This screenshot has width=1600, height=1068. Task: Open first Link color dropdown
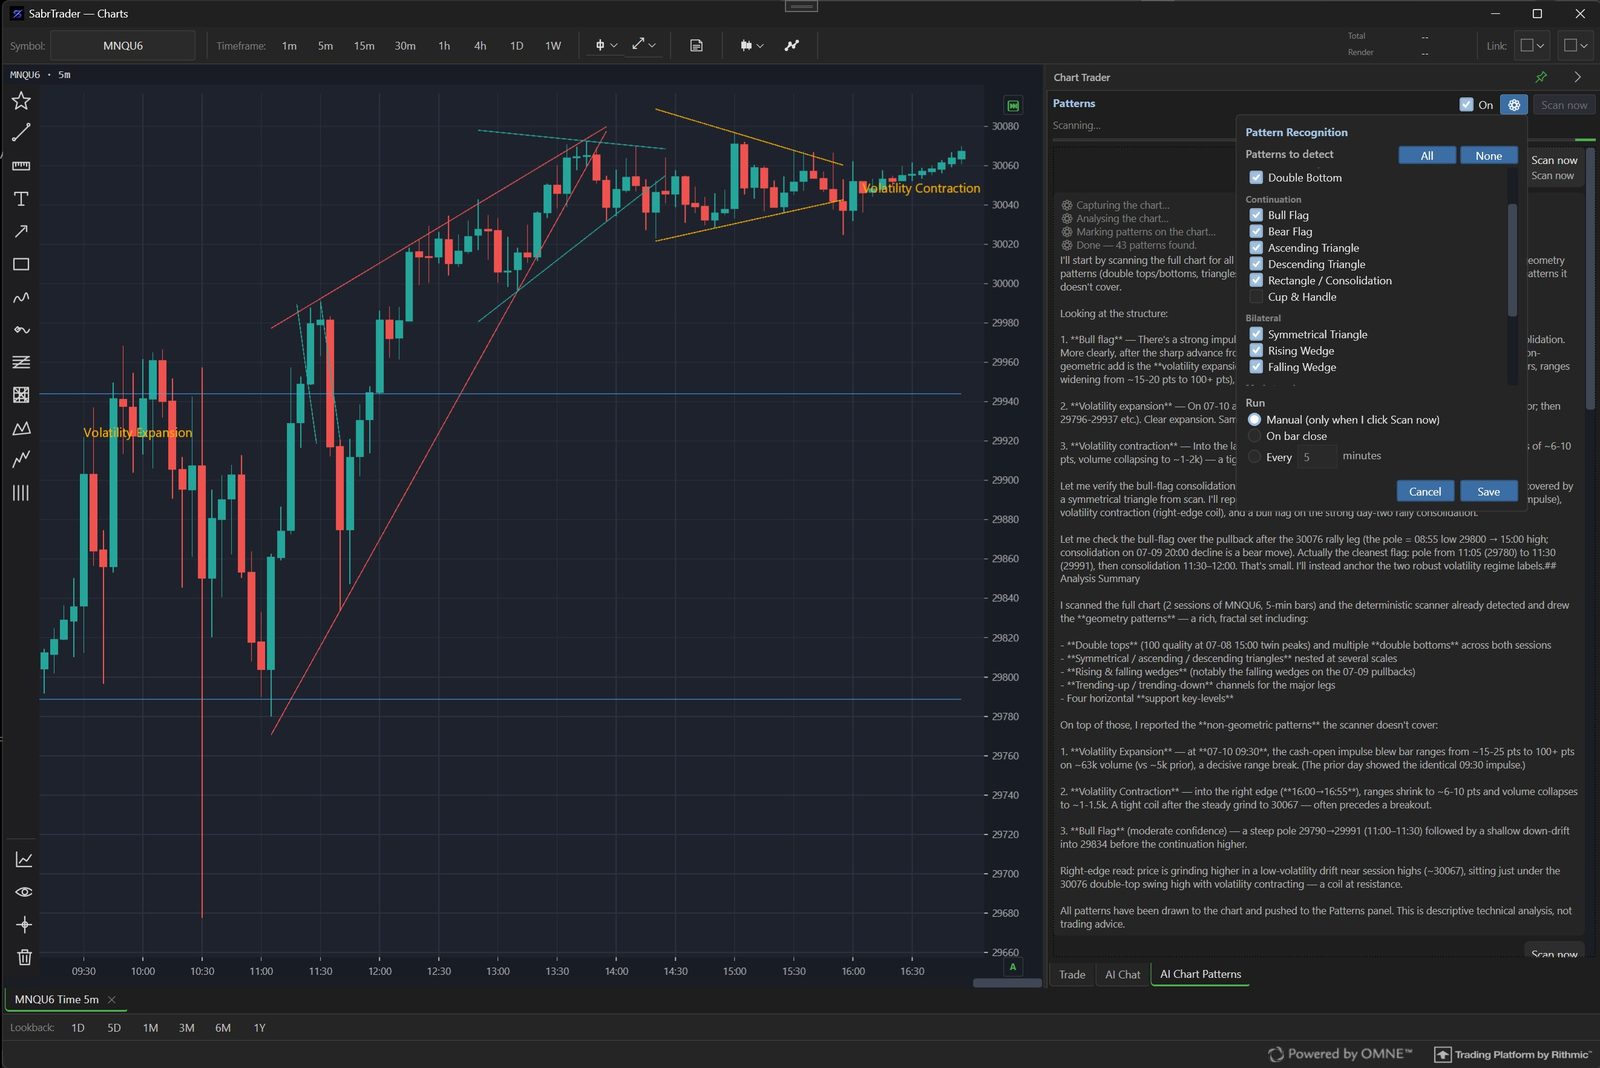coord(1531,45)
